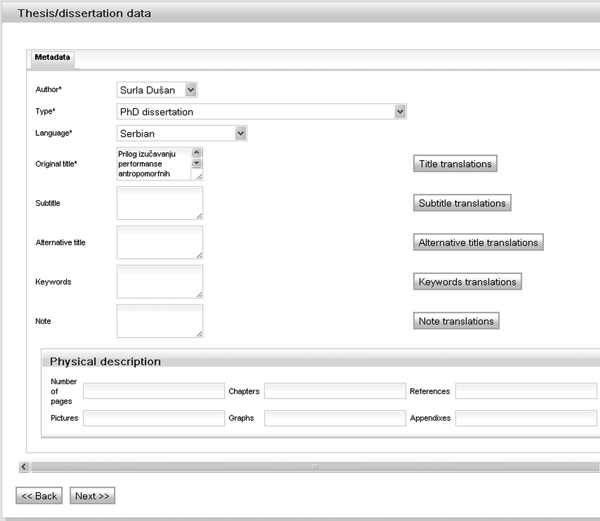The image size is (600, 521).
Task: Click into the Keywords text area
Action: tap(159, 282)
